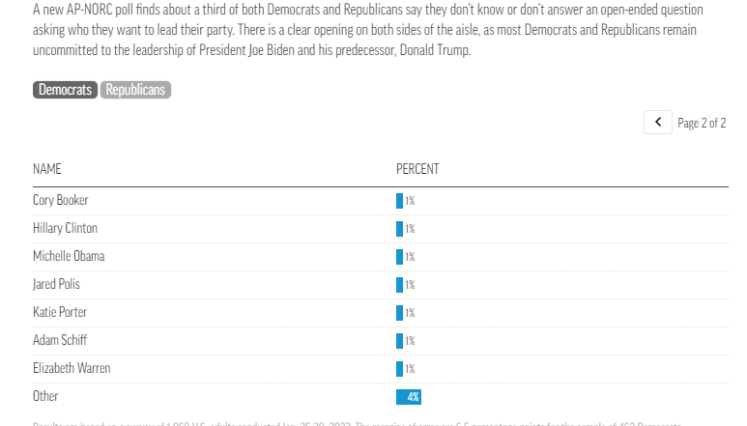Viewport: 747px width, 426px height.
Task: Click Michelle Obama's name in table
Action: 69,256
